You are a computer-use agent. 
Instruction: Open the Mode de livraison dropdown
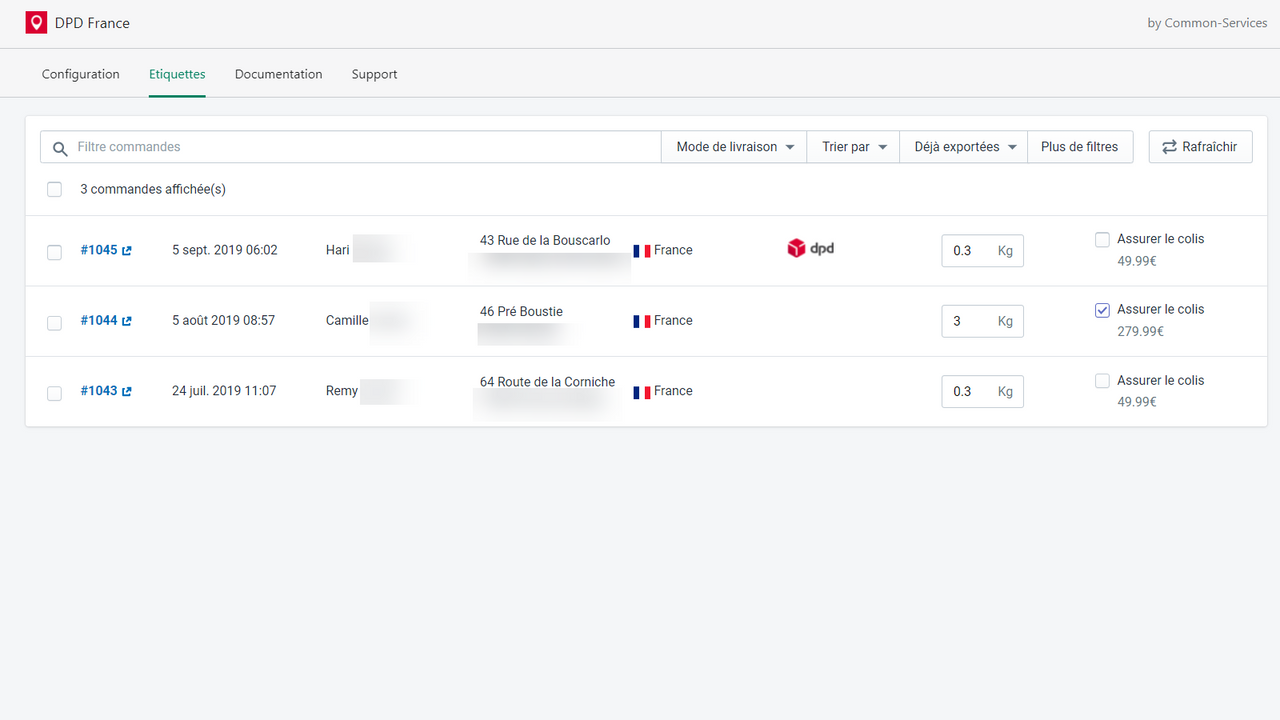coord(733,146)
